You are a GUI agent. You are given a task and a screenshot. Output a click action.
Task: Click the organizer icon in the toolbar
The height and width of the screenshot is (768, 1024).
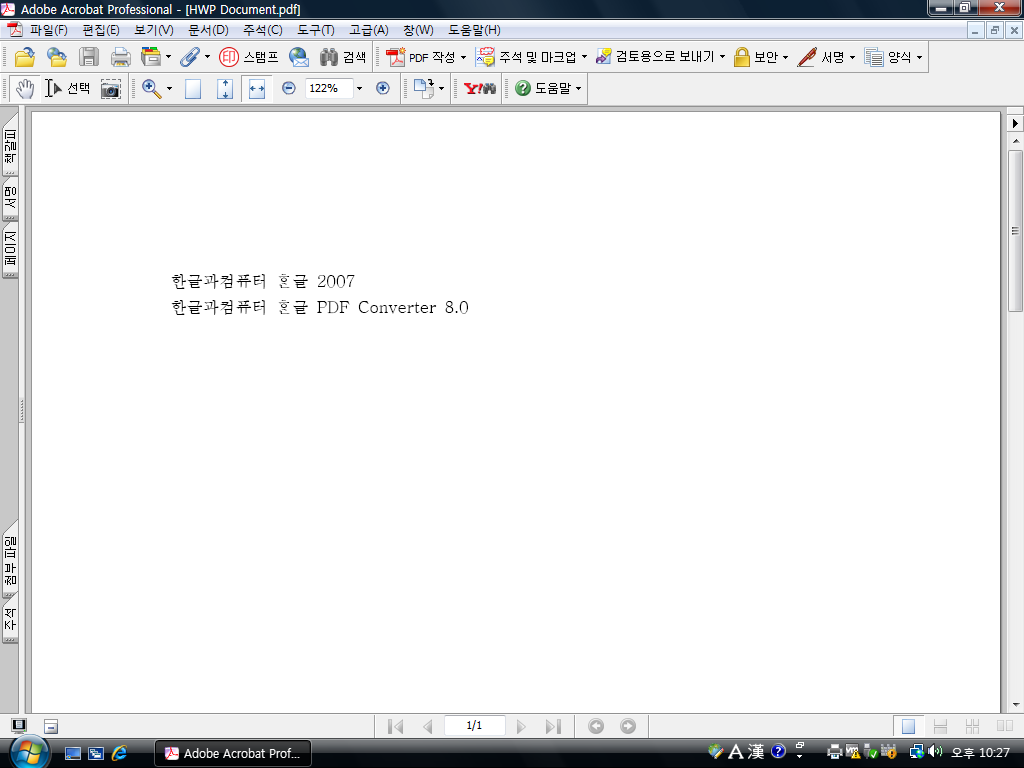(x=151, y=57)
